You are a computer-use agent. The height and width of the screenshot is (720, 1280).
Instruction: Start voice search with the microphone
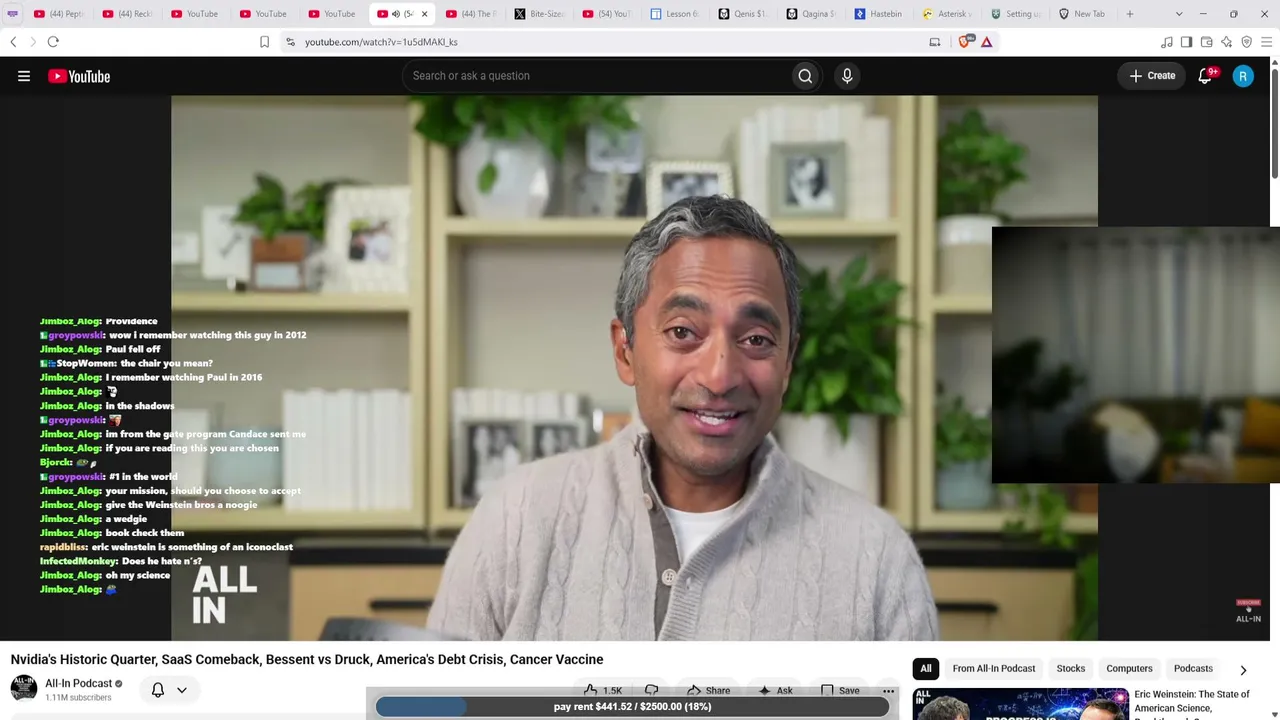[x=847, y=76]
